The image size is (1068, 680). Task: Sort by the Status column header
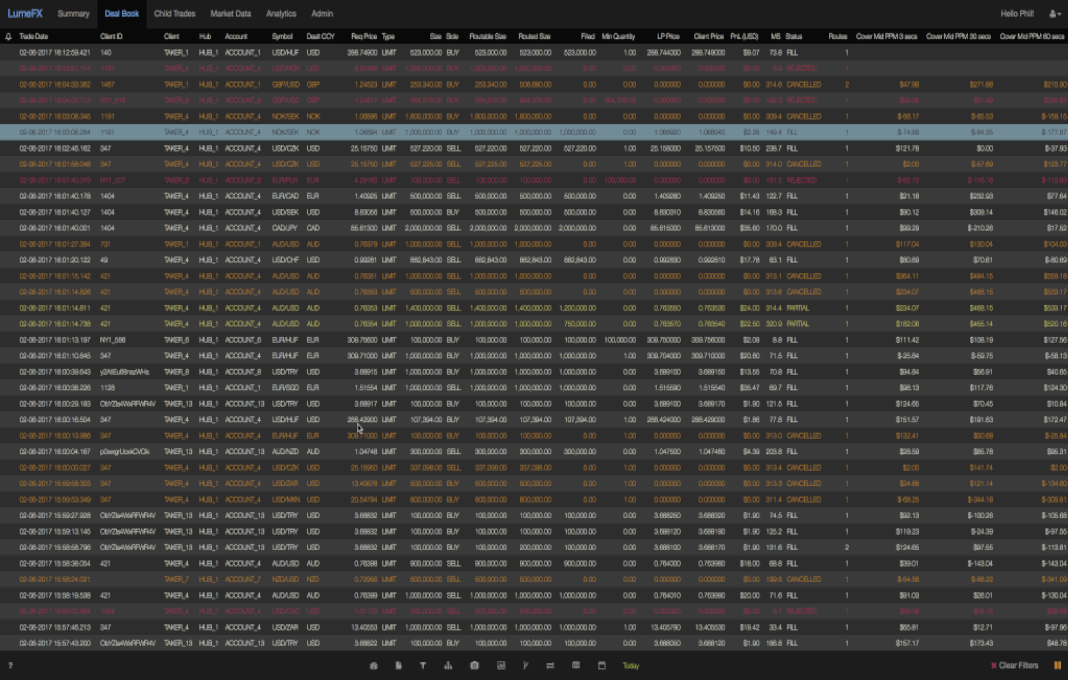[x=794, y=37]
